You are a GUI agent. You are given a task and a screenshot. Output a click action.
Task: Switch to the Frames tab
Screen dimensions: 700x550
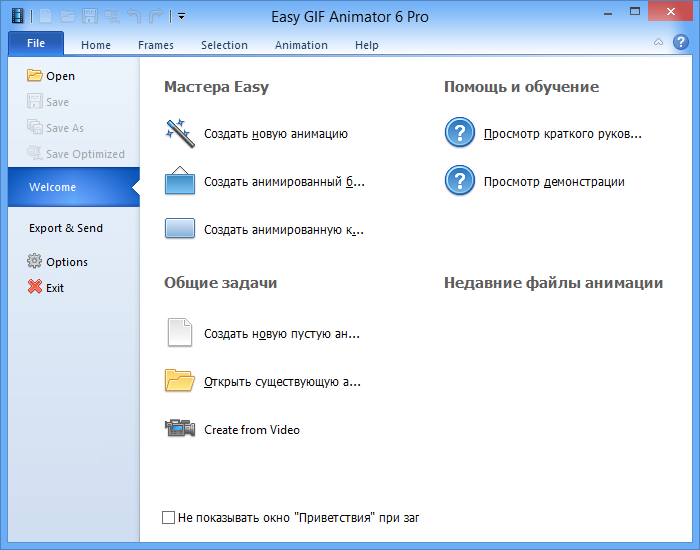click(156, 45)
